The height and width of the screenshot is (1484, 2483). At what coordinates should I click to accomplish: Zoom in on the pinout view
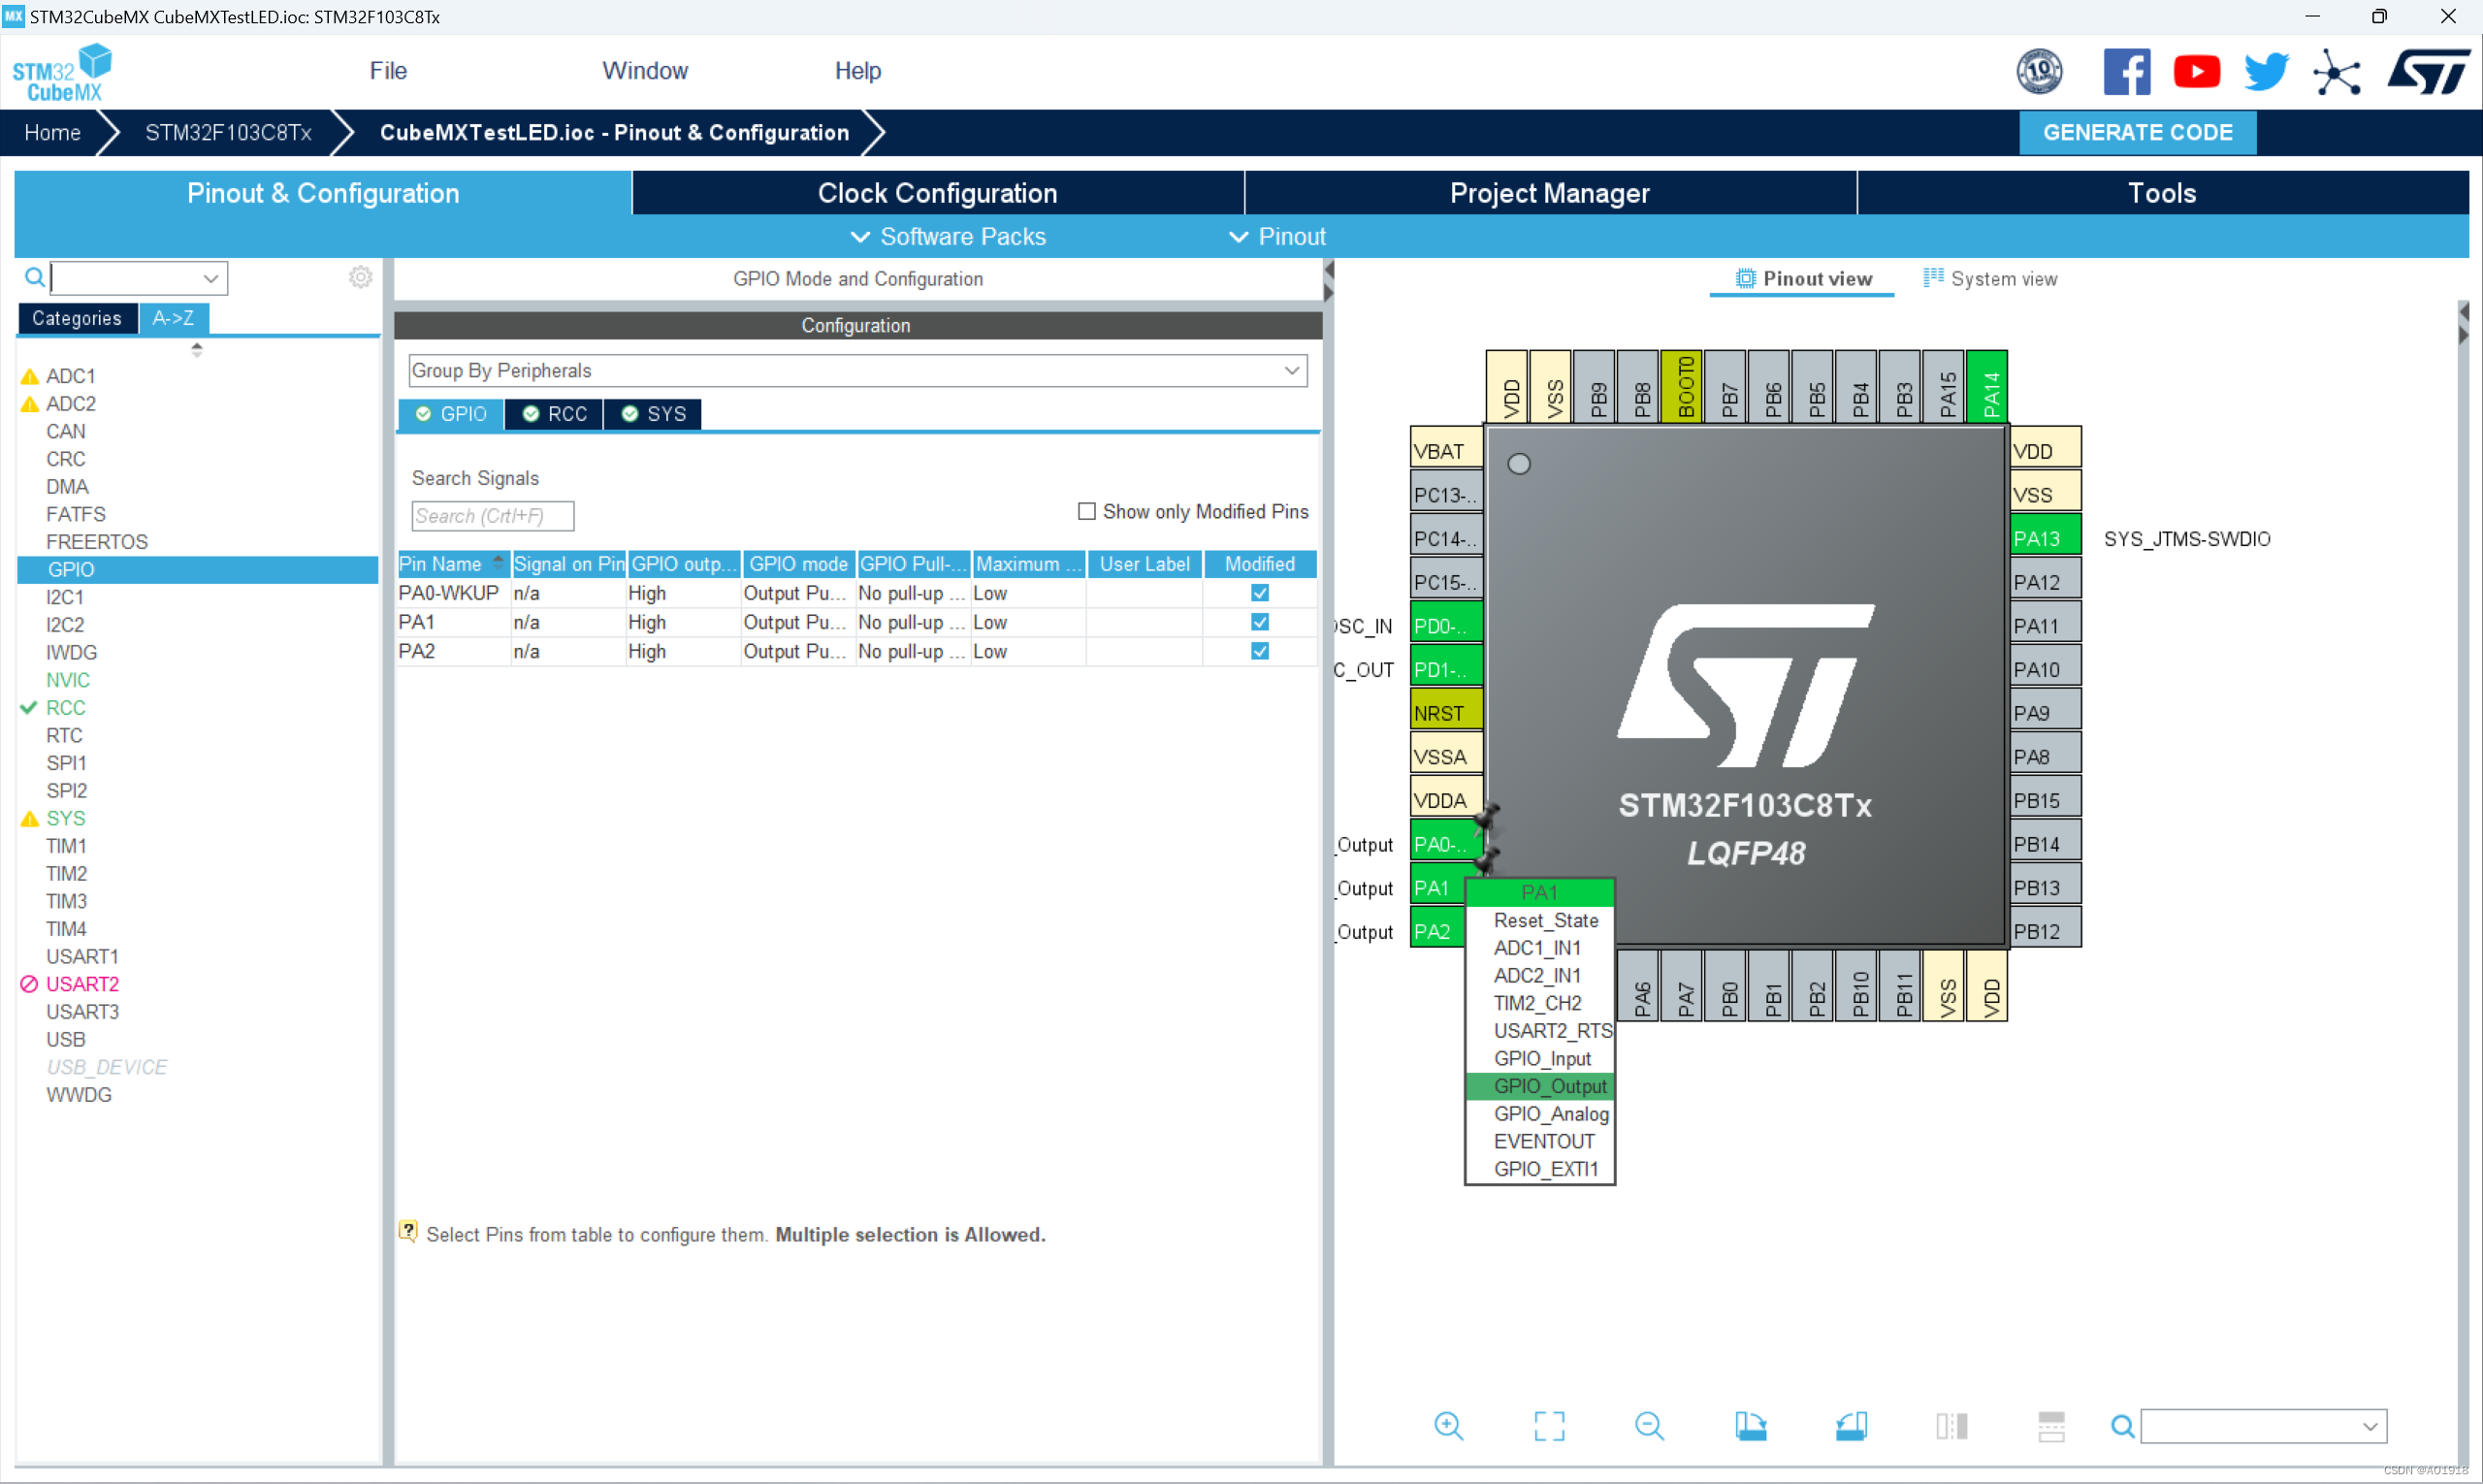(1448, 1425)
